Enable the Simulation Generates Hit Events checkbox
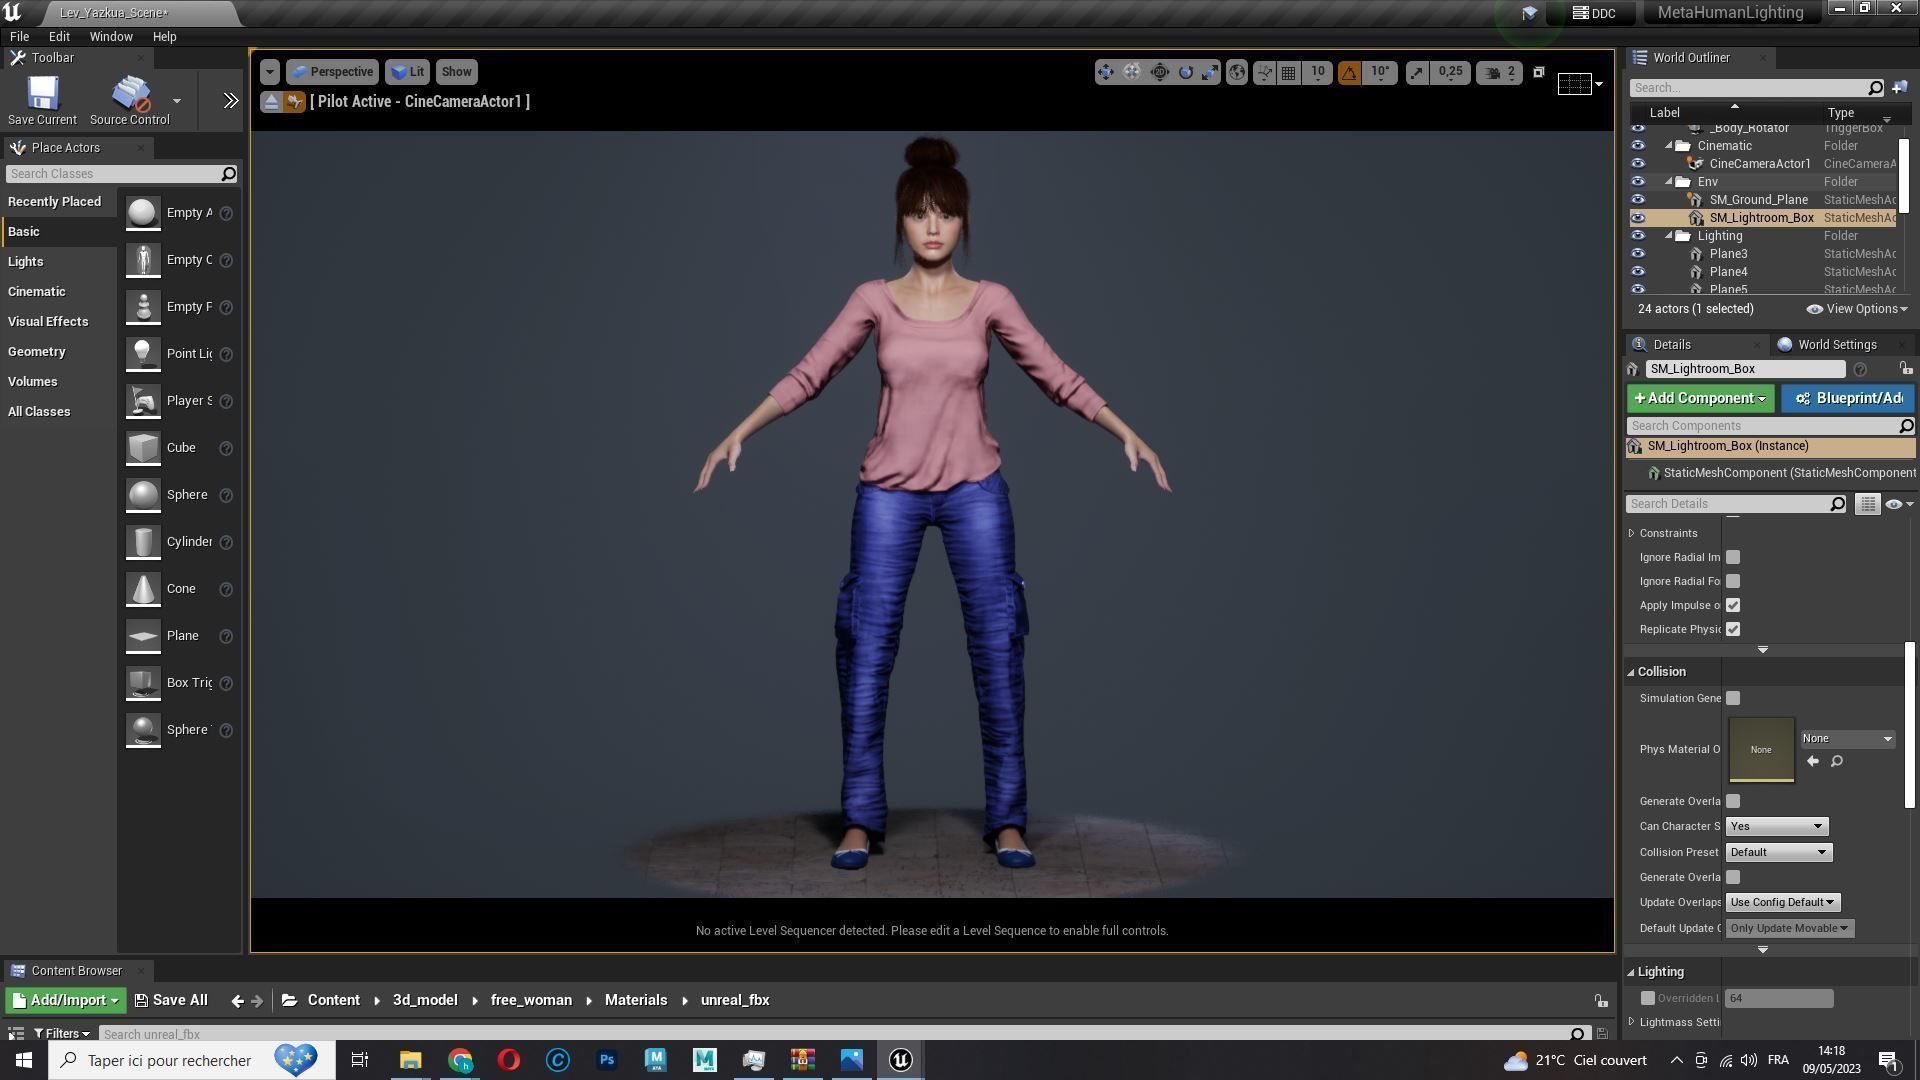The image size is (1920, 1080). (1733, 698)
